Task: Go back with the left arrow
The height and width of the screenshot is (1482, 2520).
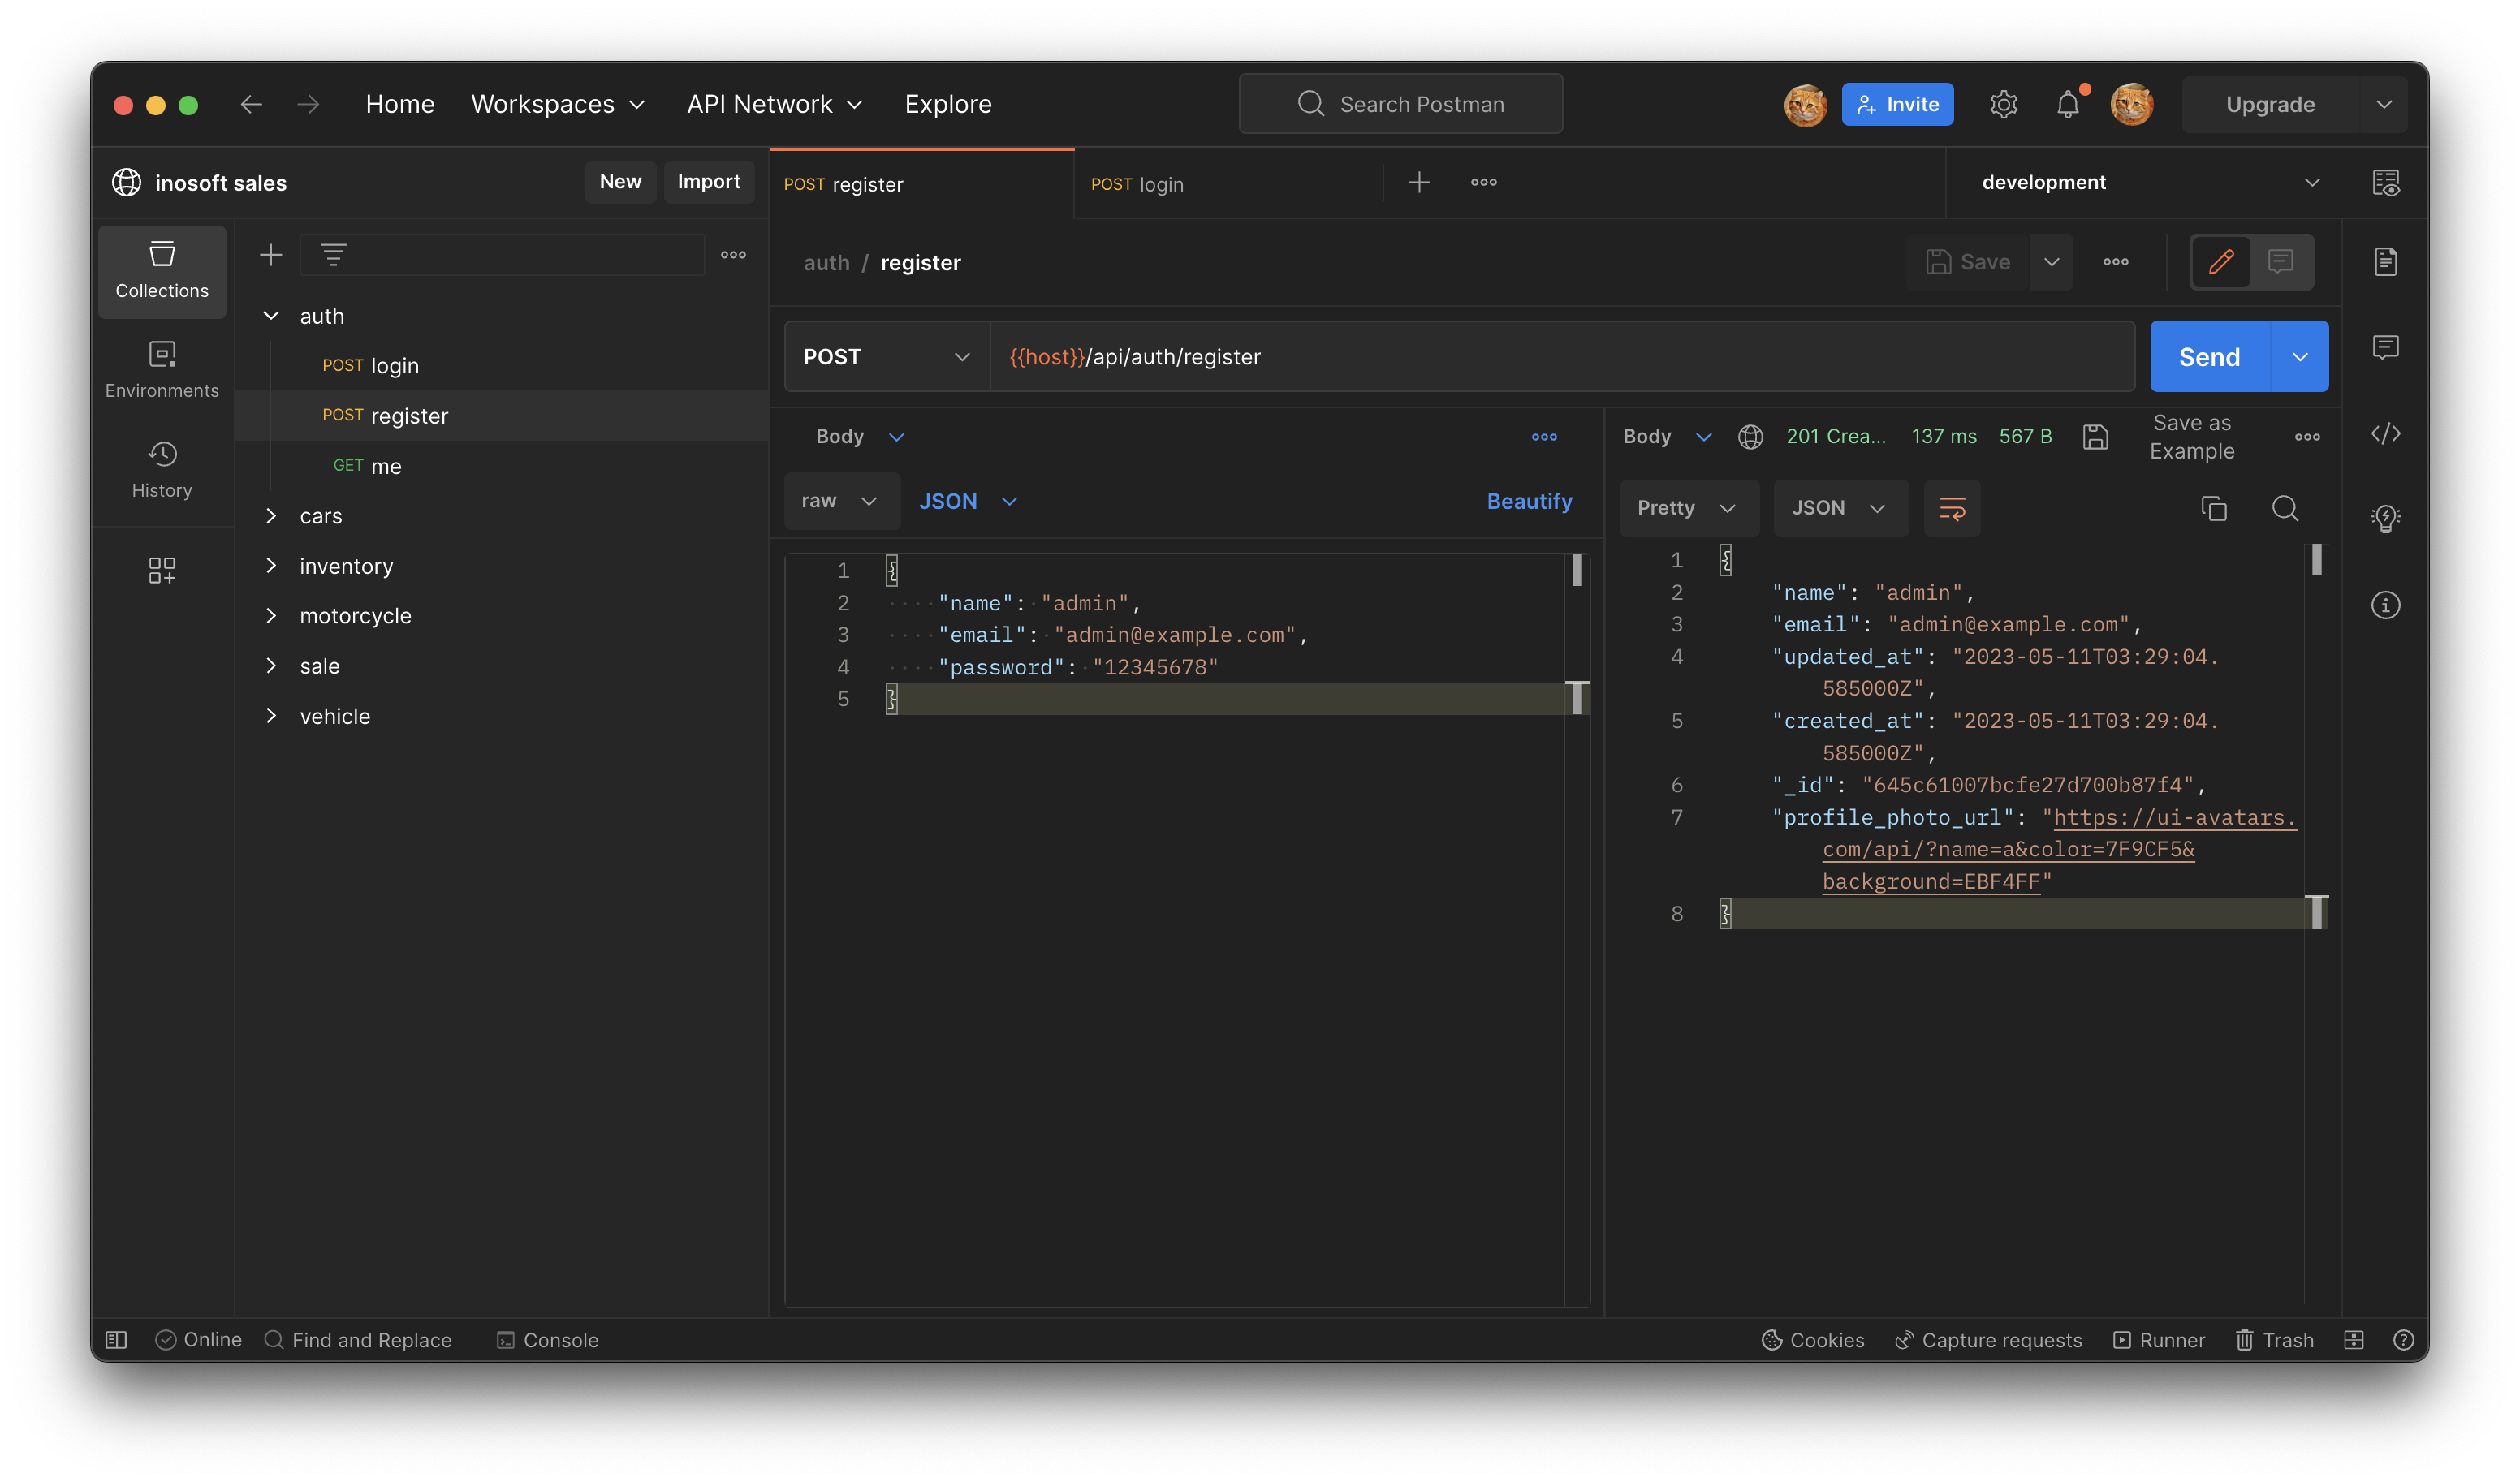Action: pos(252,104)
